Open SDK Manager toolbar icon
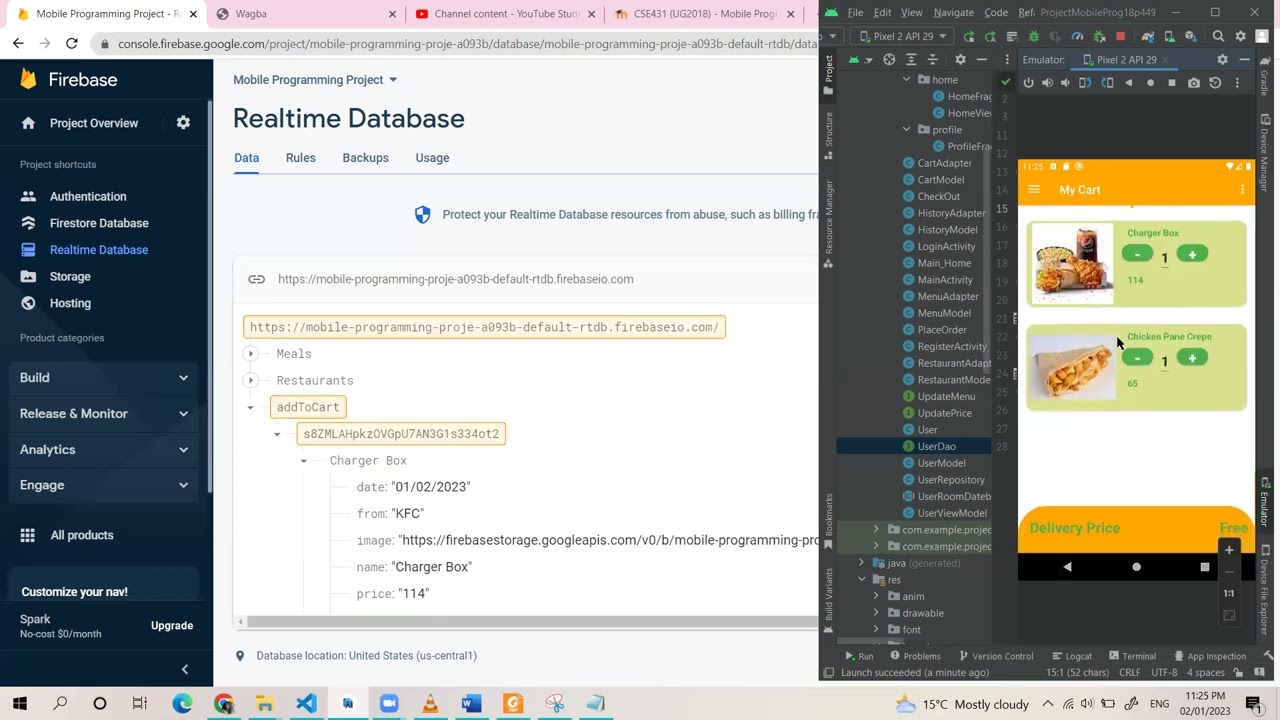 [1191, 36]
